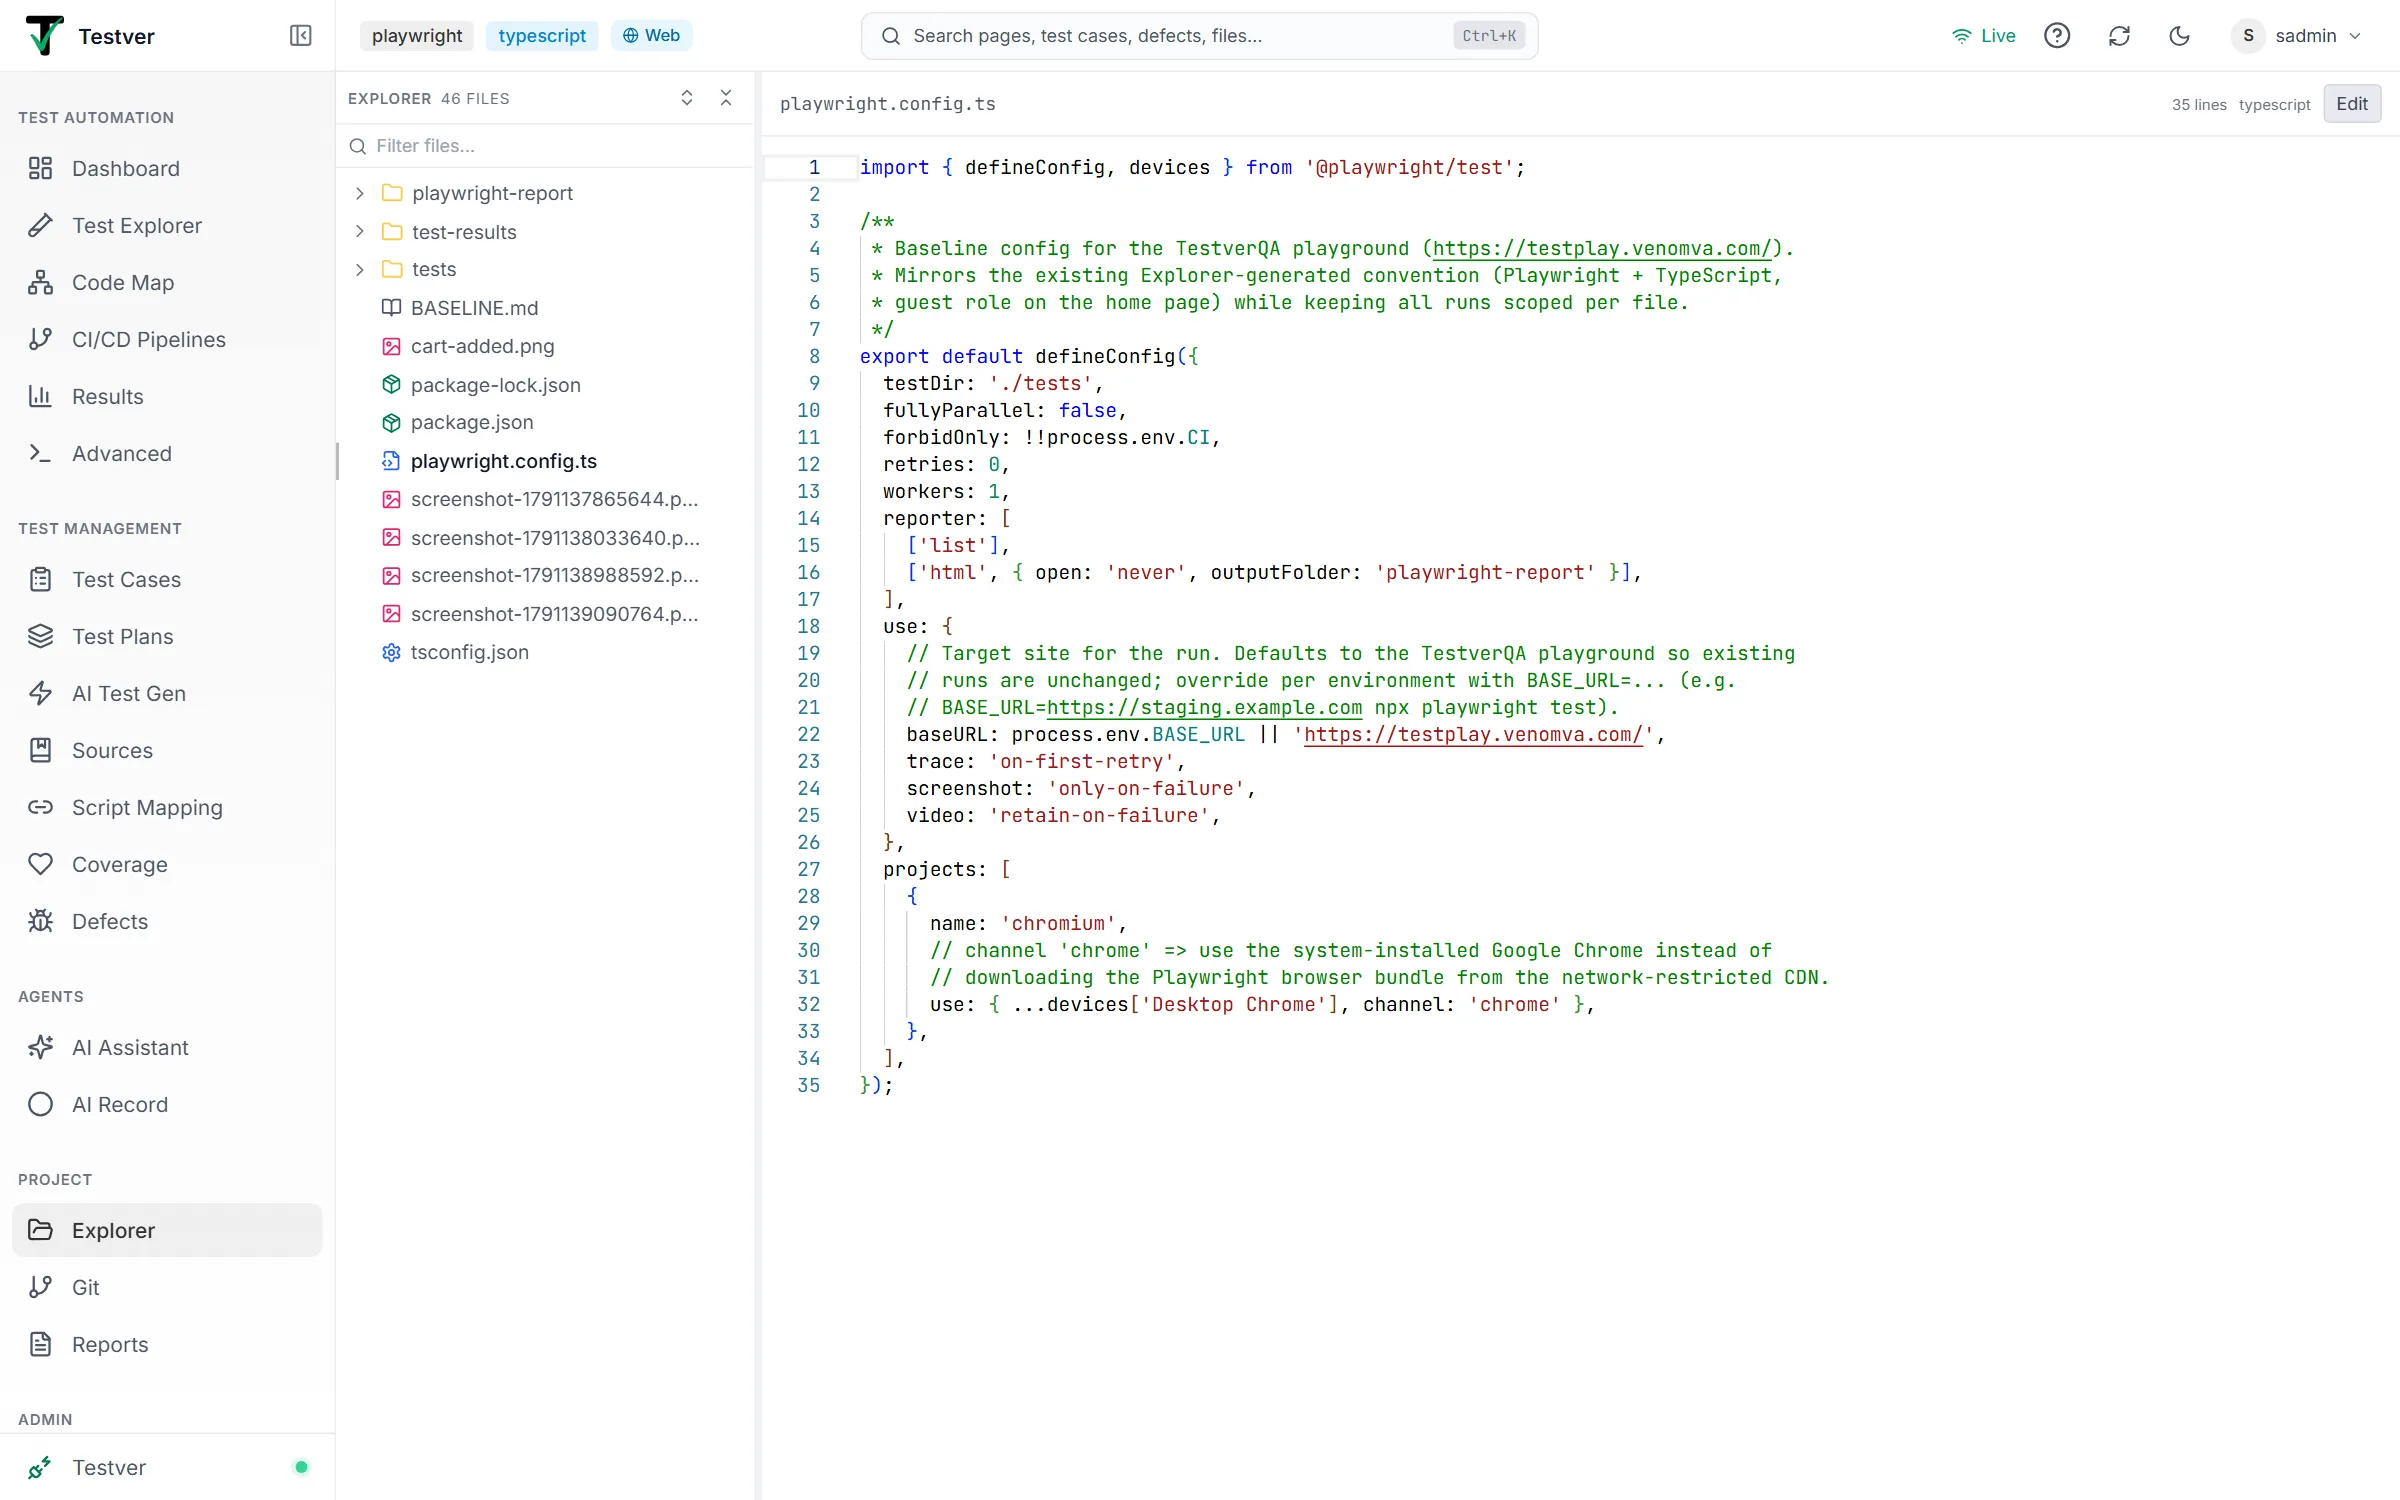Open Test Explorer page

click(x=167, y=225)
